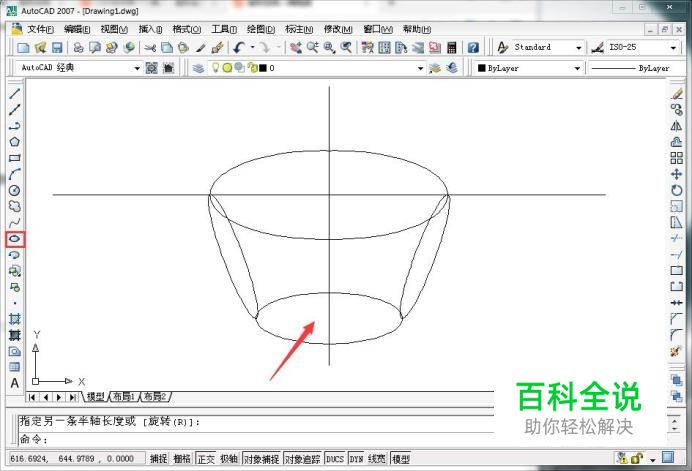692x471 pixels.
Task: Go to the last layout tab arrow
Action: click(72, 397)
